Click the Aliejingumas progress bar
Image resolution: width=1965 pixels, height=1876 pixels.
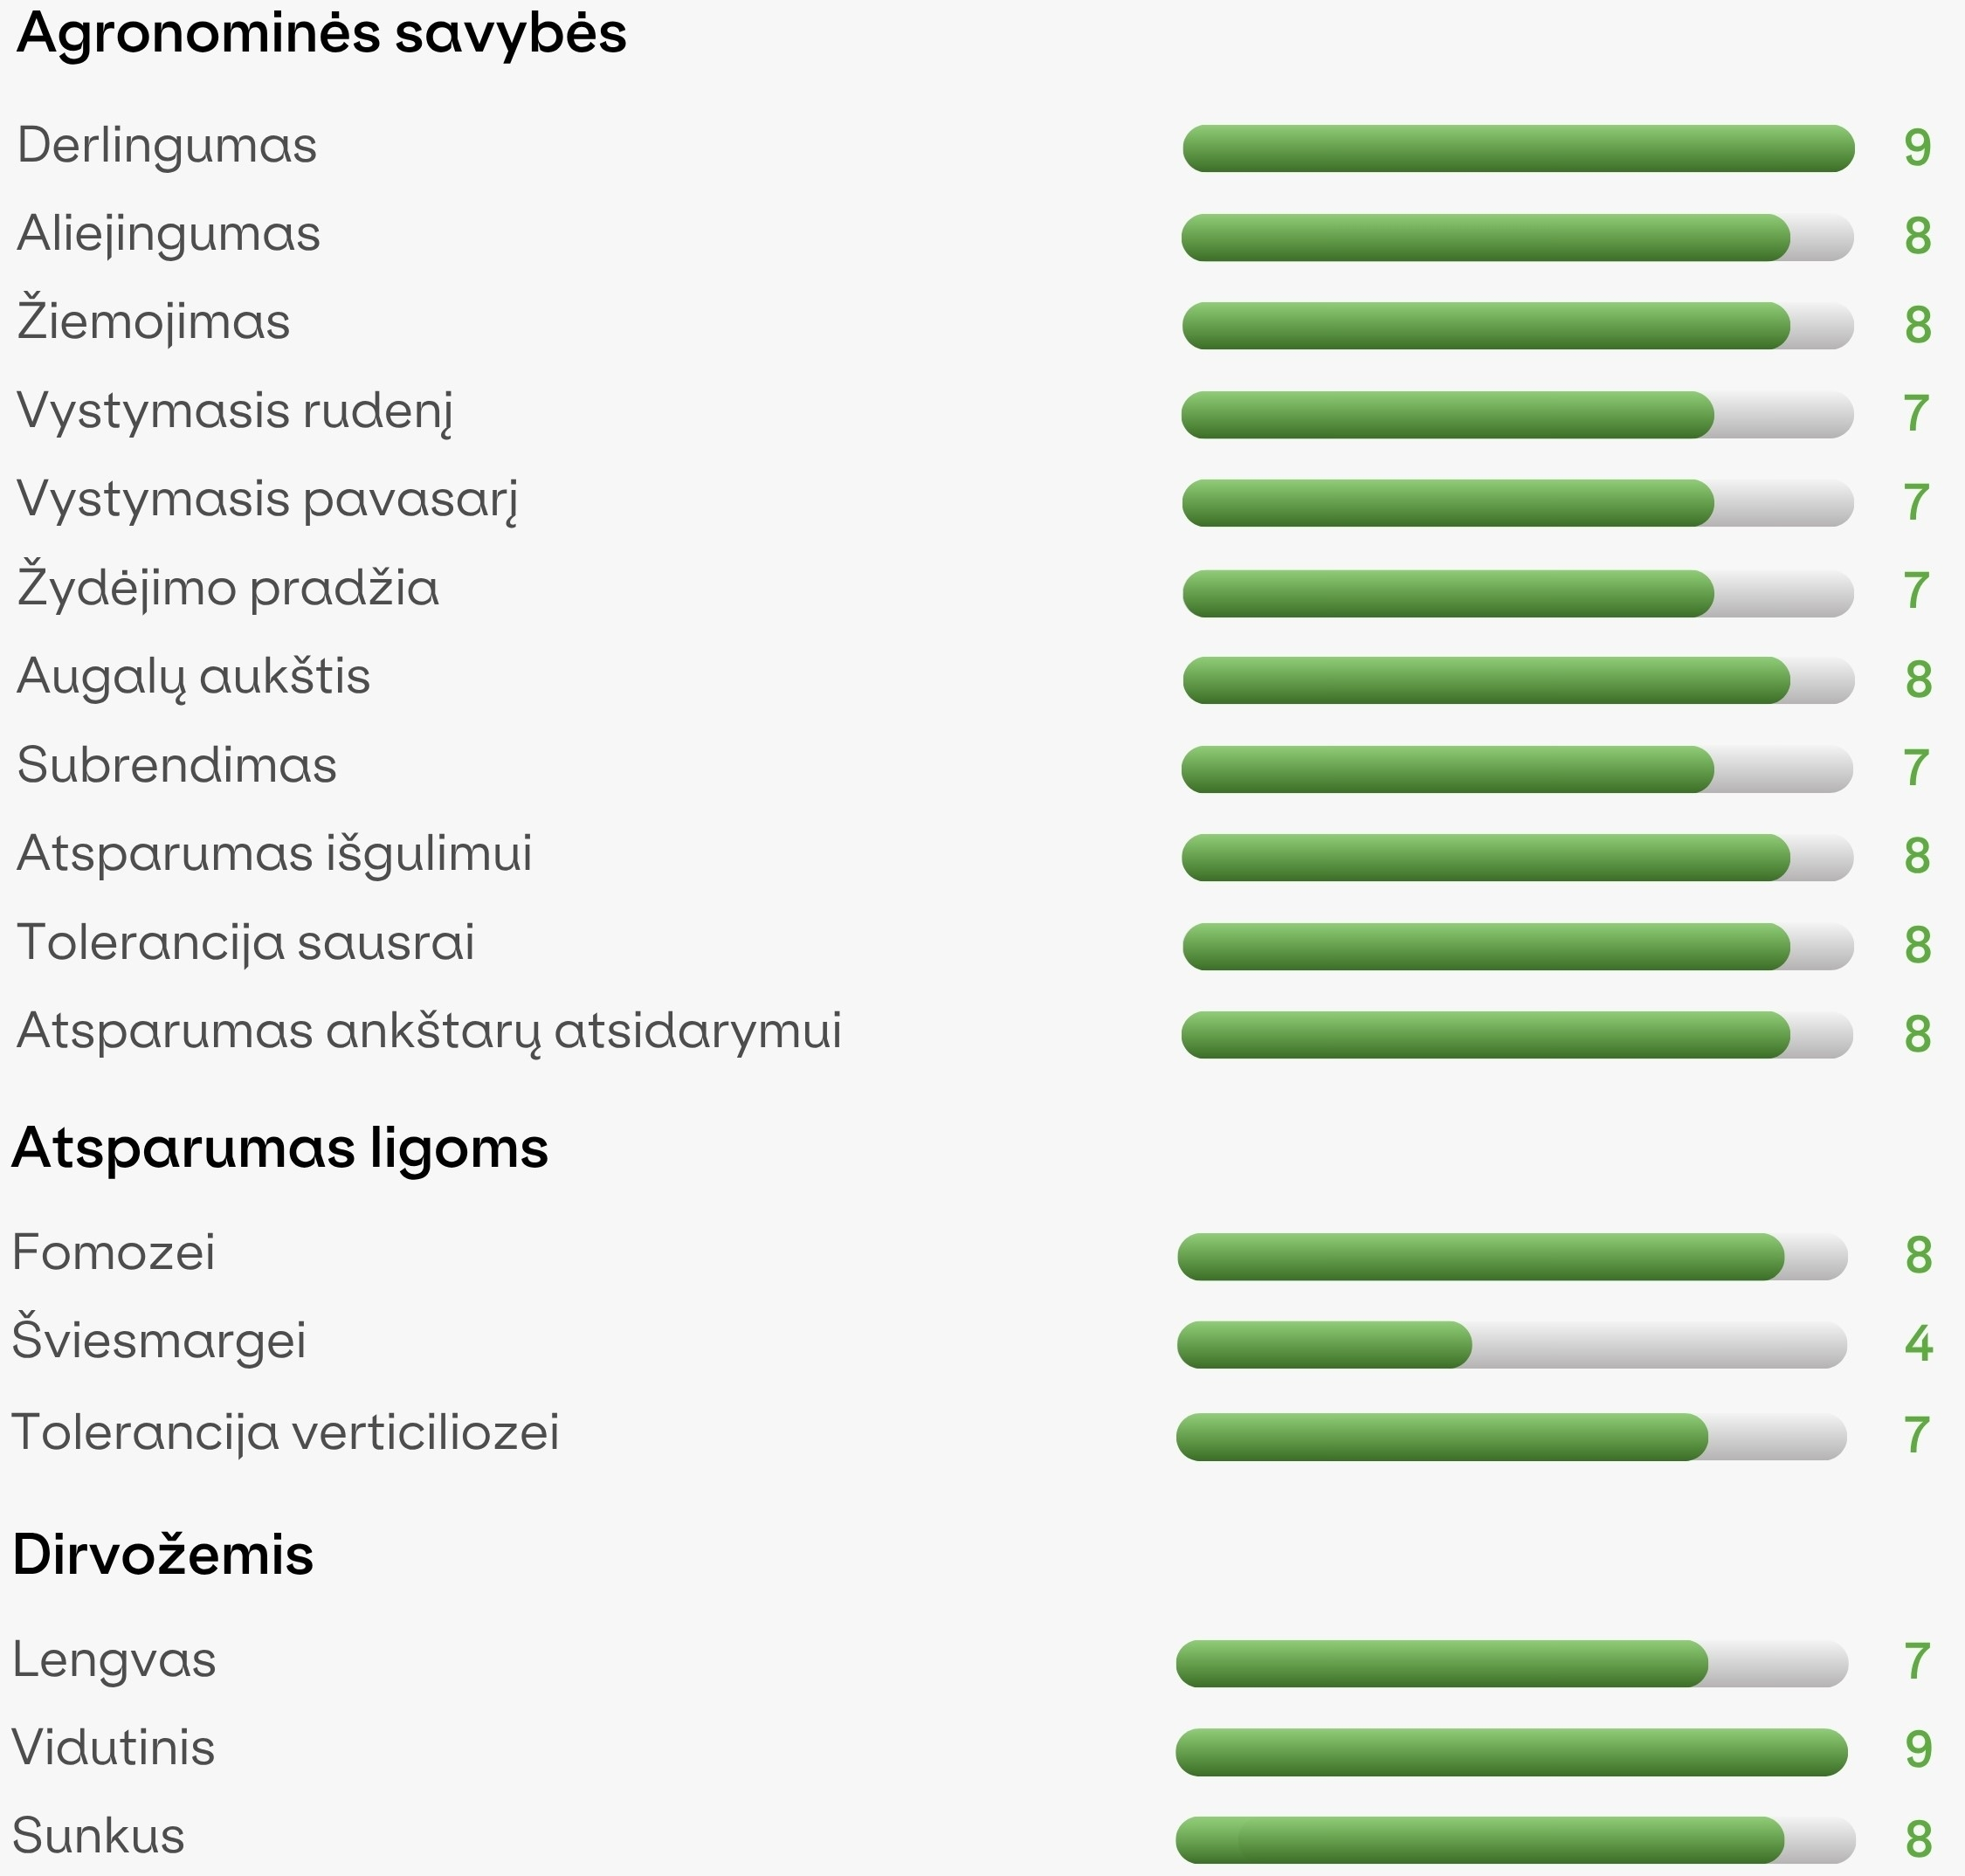(1517, 237)
